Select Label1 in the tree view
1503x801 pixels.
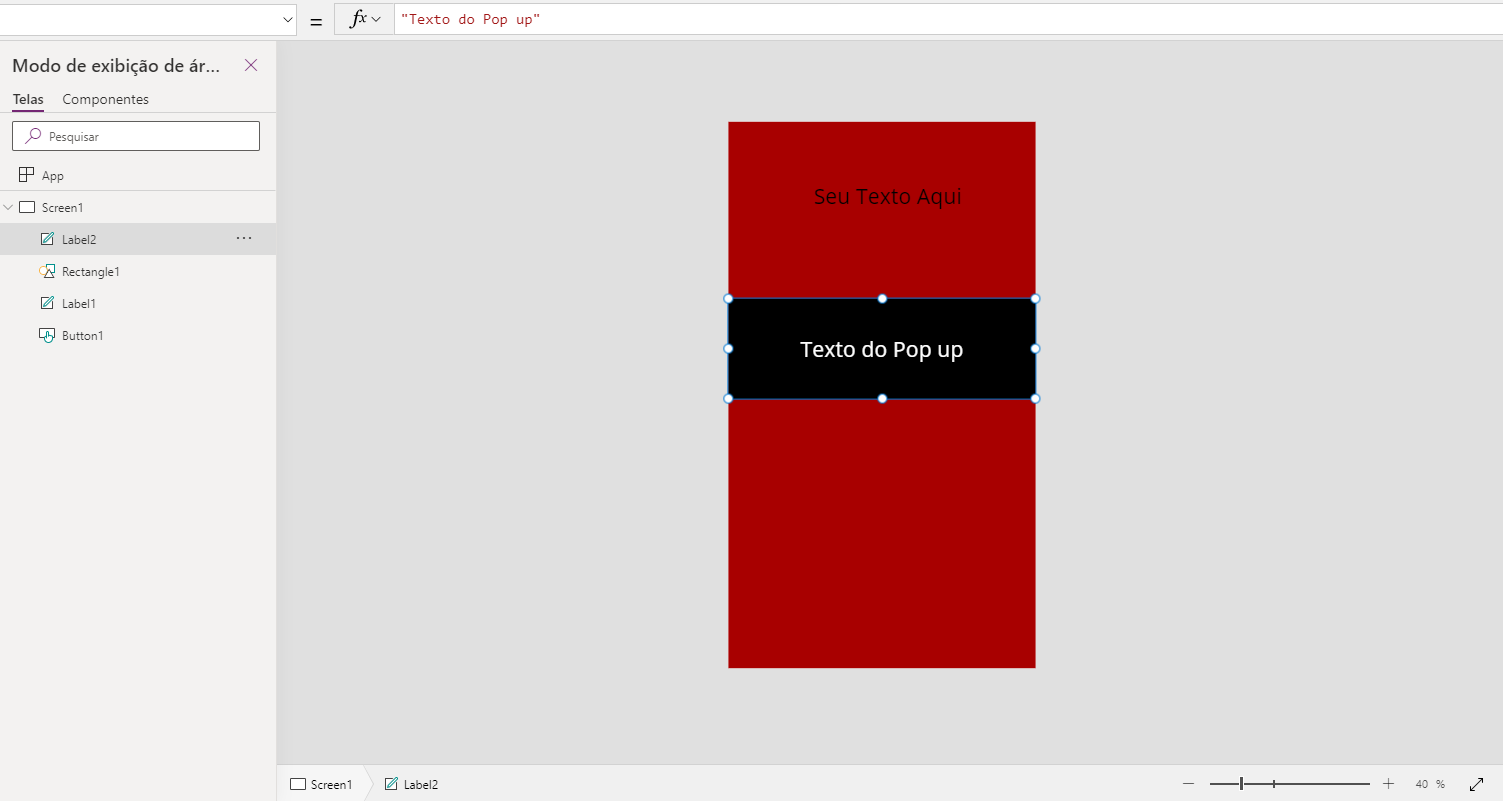pos(138,303)
